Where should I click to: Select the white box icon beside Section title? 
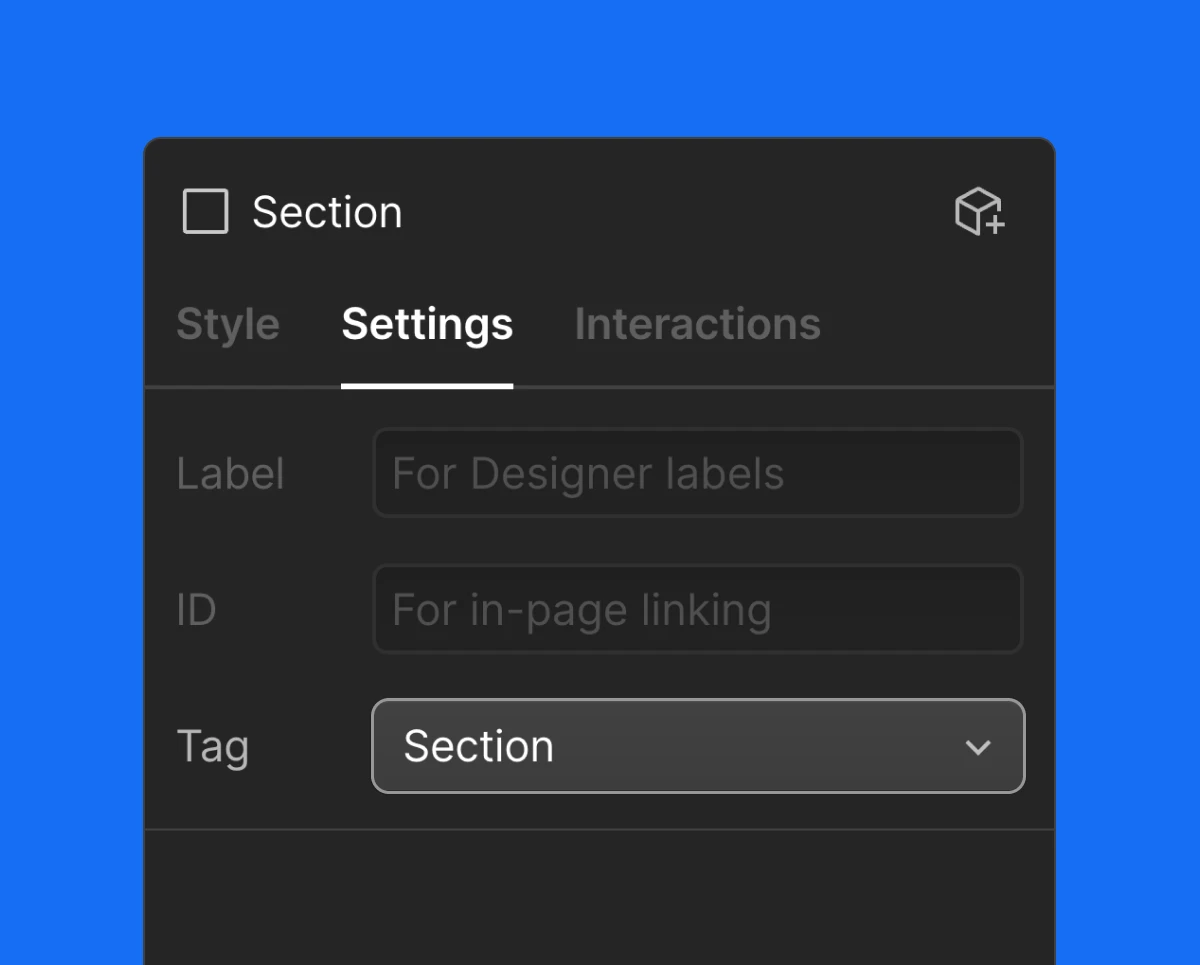[204, 211]
